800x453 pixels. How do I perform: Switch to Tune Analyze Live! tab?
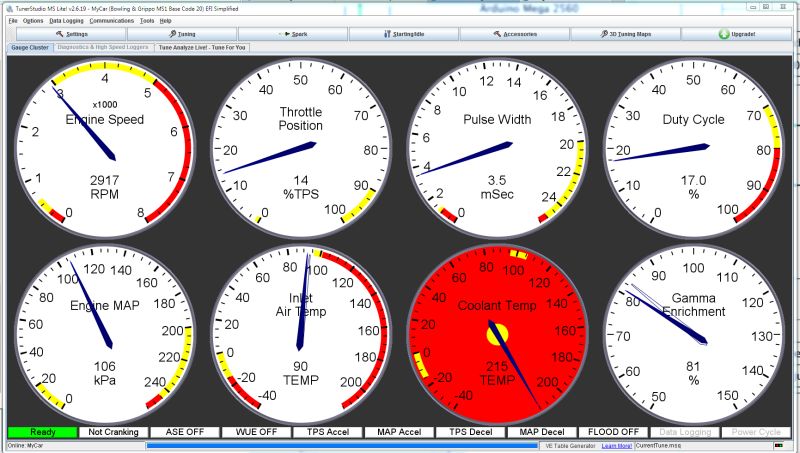202,47
